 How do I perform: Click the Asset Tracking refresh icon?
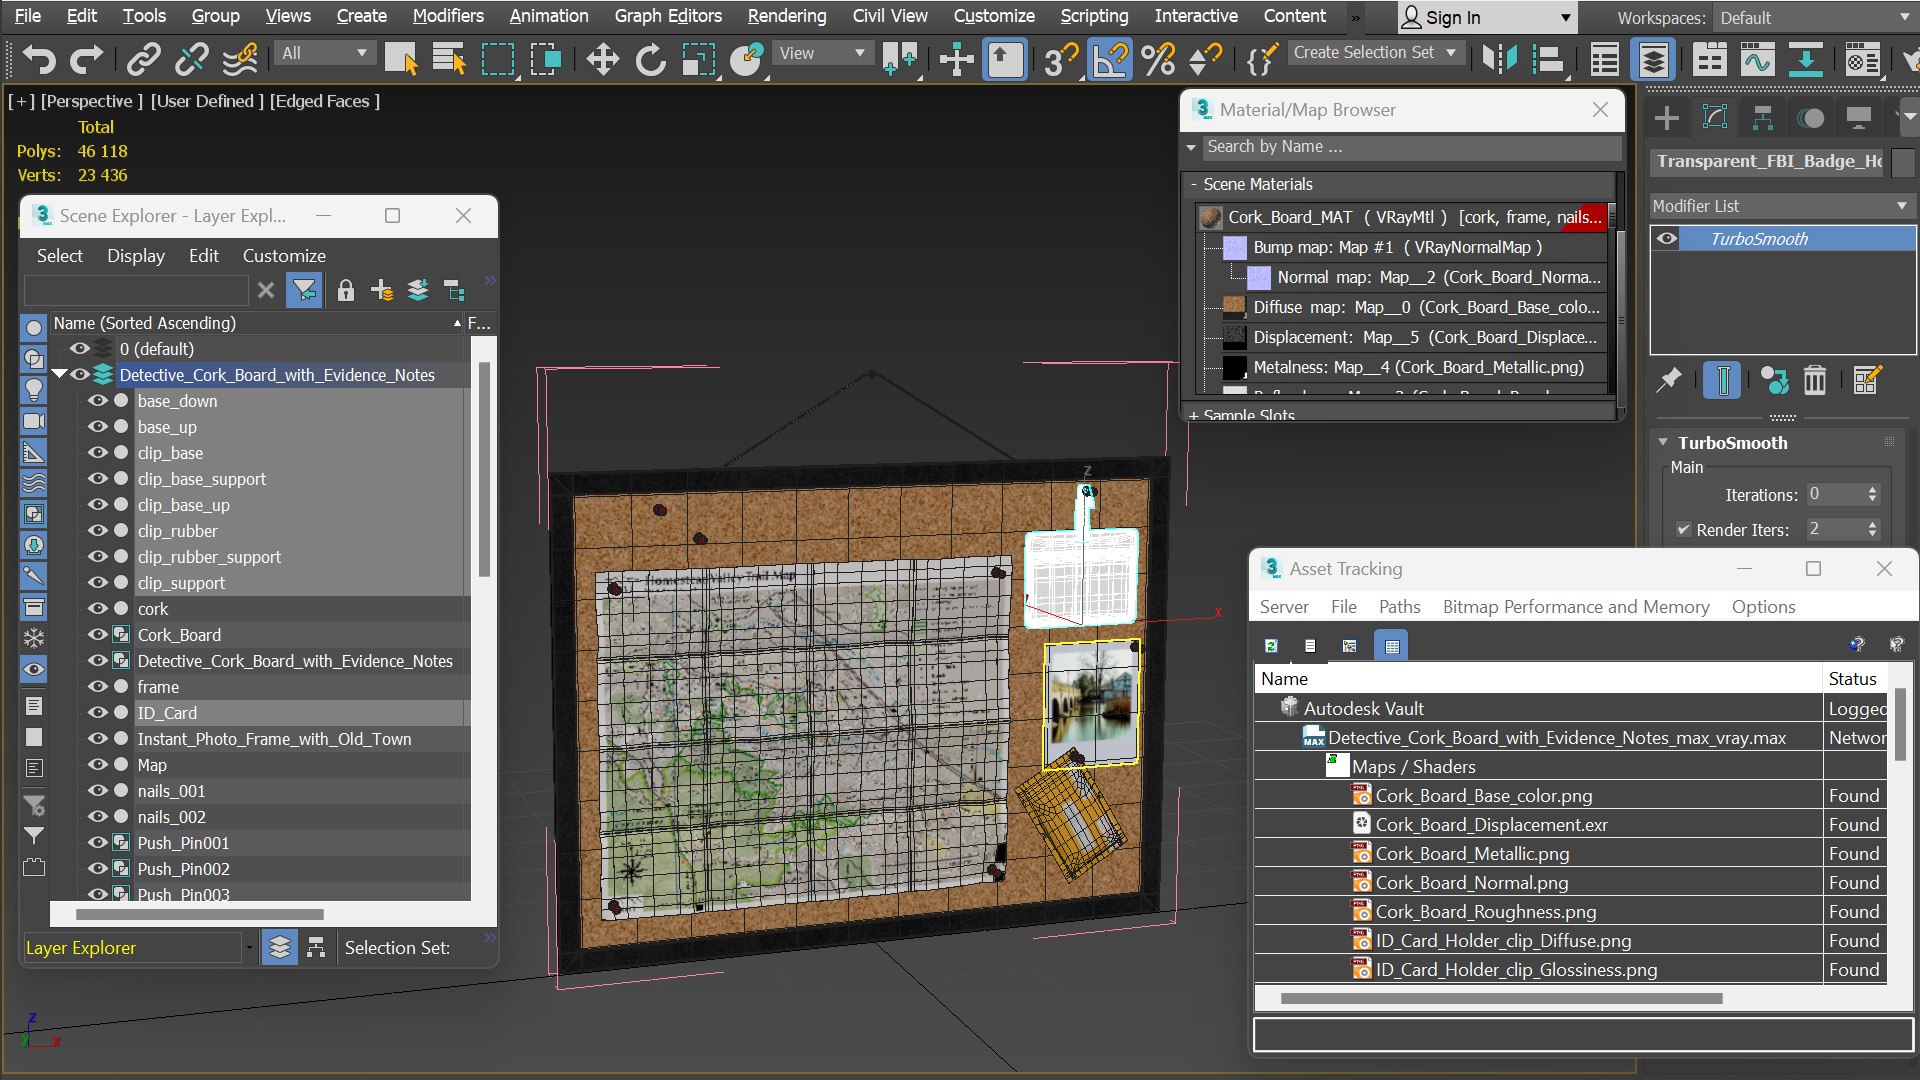pos(1271,646)
